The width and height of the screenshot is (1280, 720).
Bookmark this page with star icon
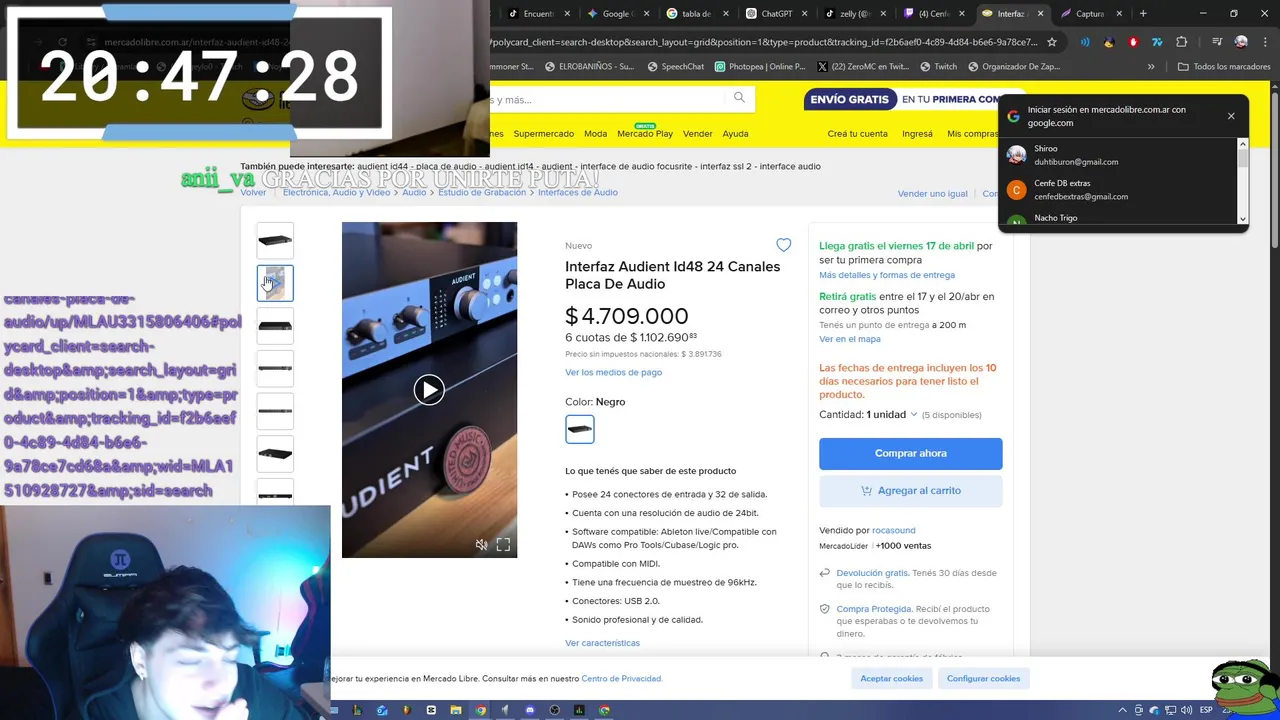pyautogui.click(x=1051, y=42)
